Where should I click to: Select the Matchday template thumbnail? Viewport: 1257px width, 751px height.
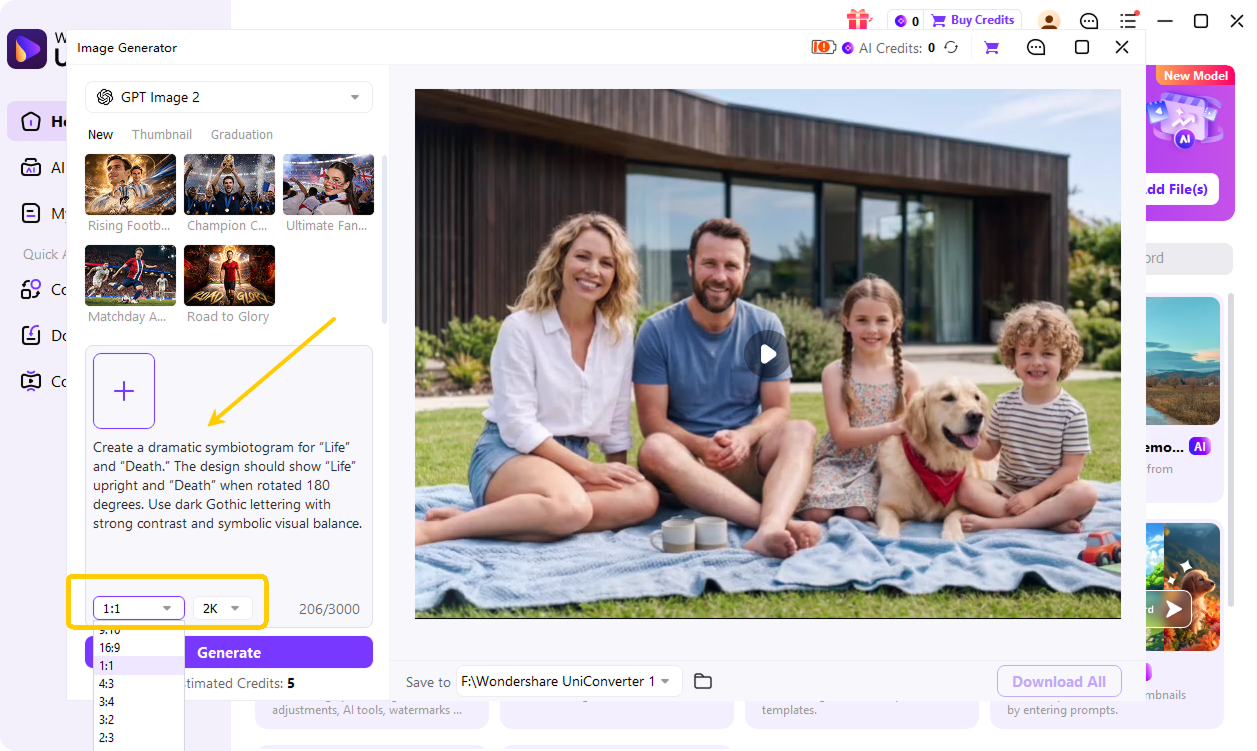pyautogui.click(x=131, y=275)
